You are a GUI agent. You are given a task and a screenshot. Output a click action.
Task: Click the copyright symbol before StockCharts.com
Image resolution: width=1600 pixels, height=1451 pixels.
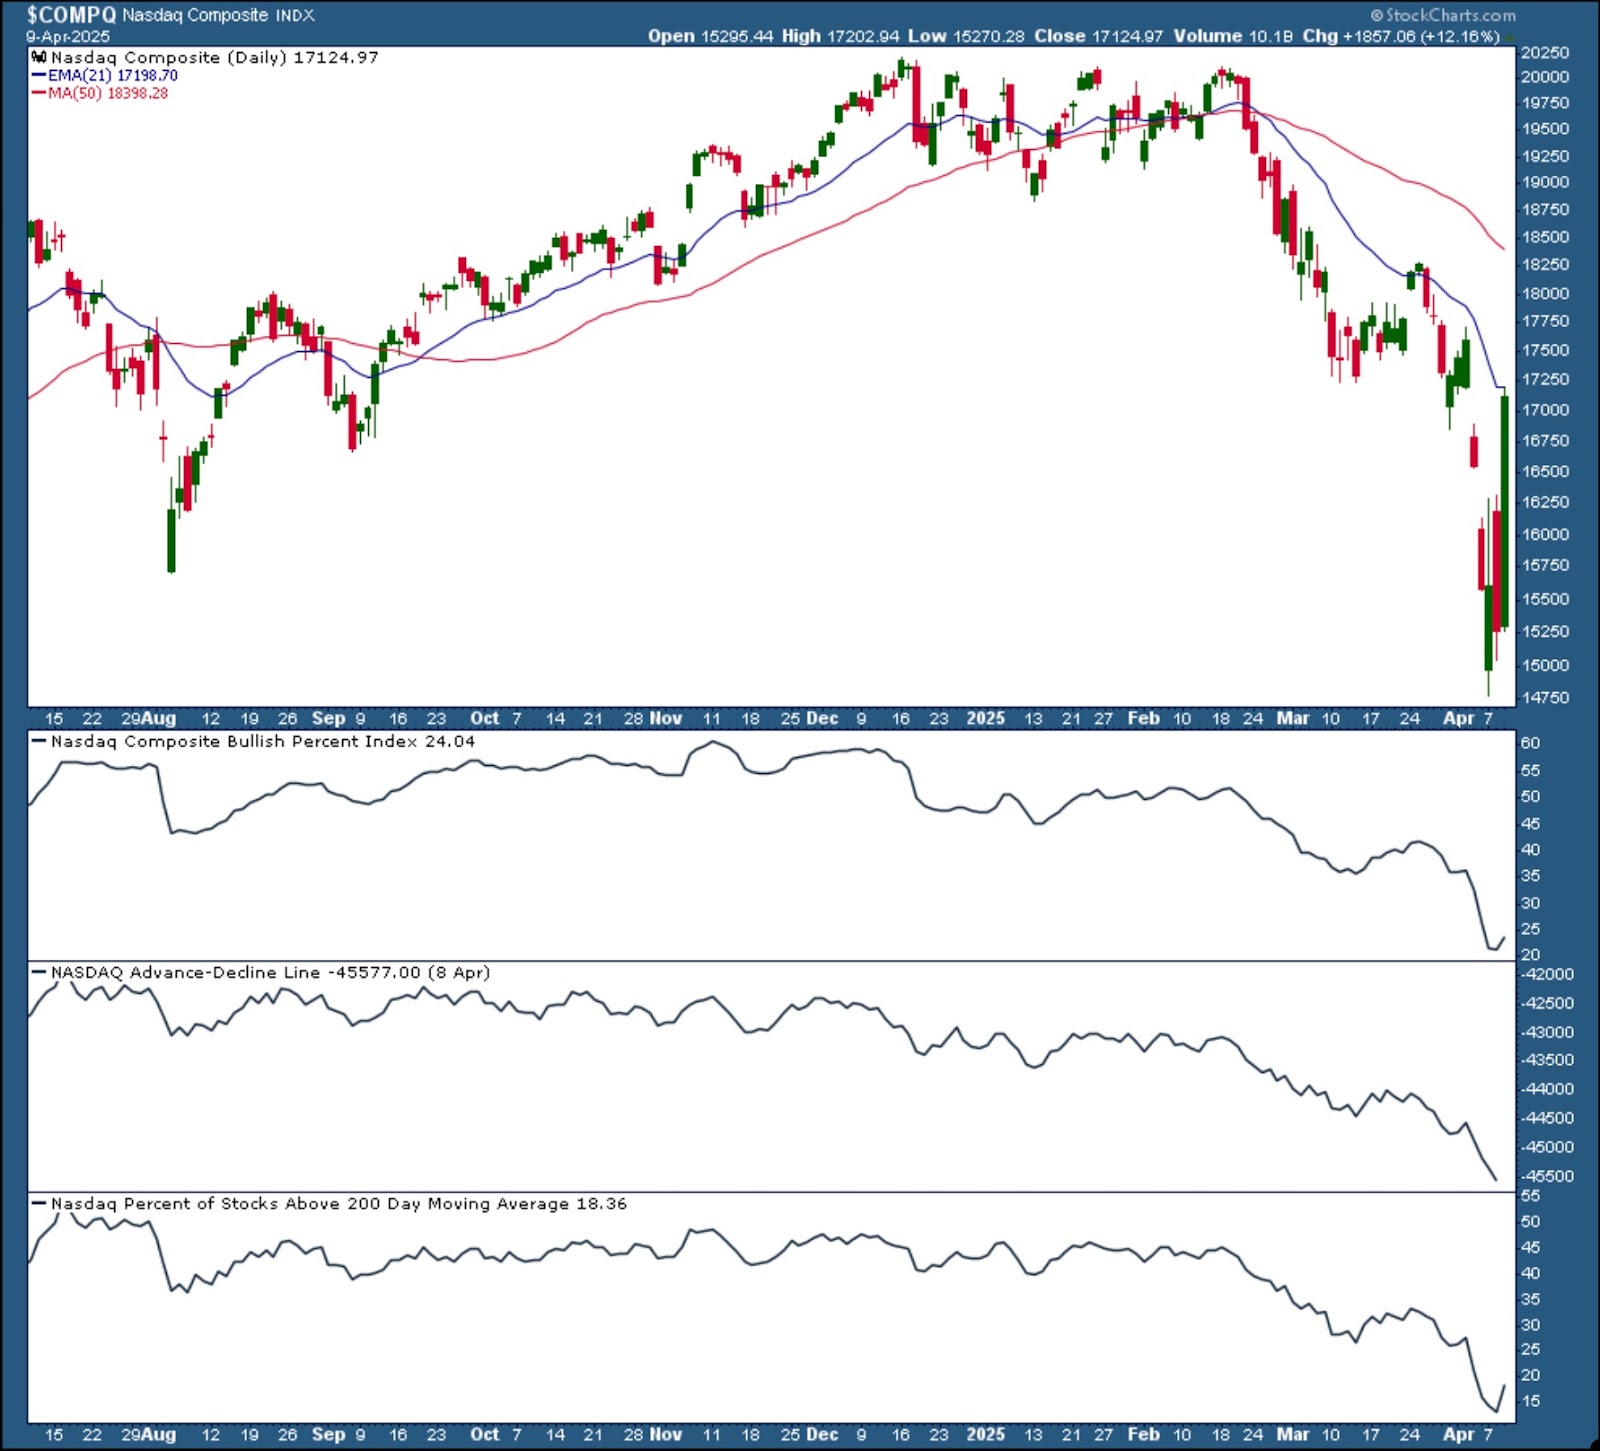[x=1376, y=15]
